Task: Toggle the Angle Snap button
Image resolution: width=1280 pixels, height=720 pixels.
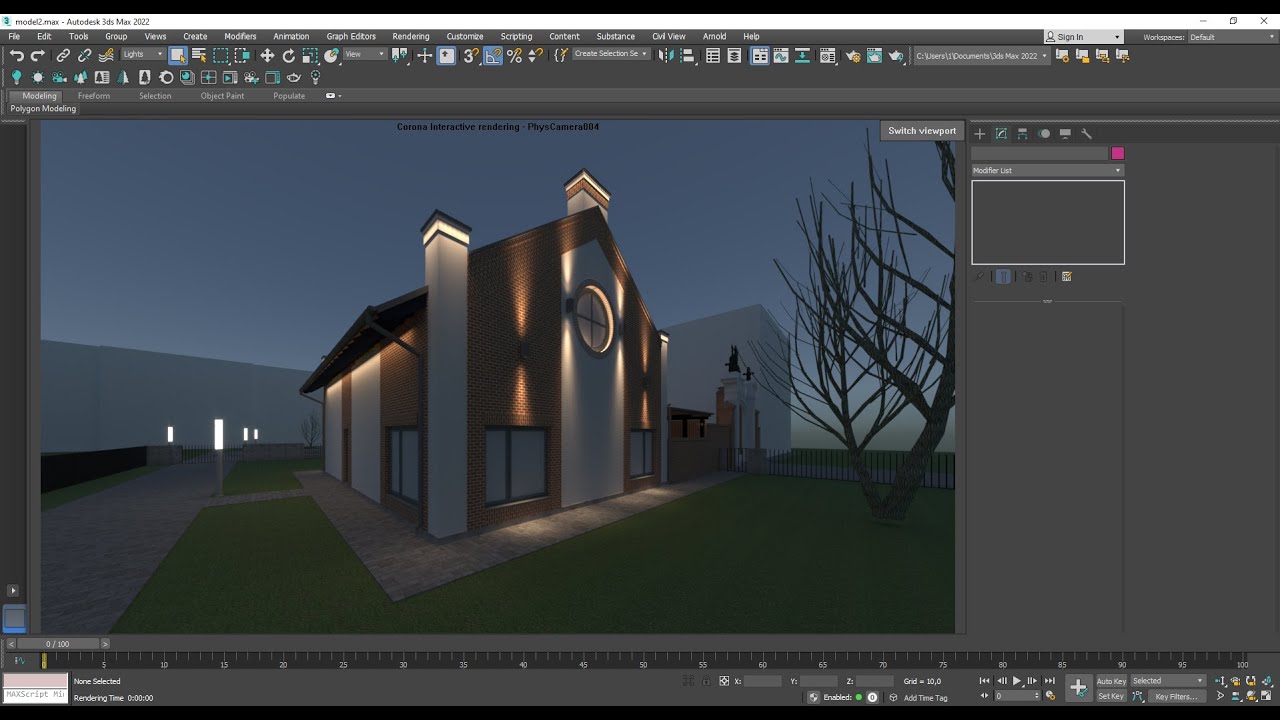Action: pyautogui.click(x=493, y=56)
